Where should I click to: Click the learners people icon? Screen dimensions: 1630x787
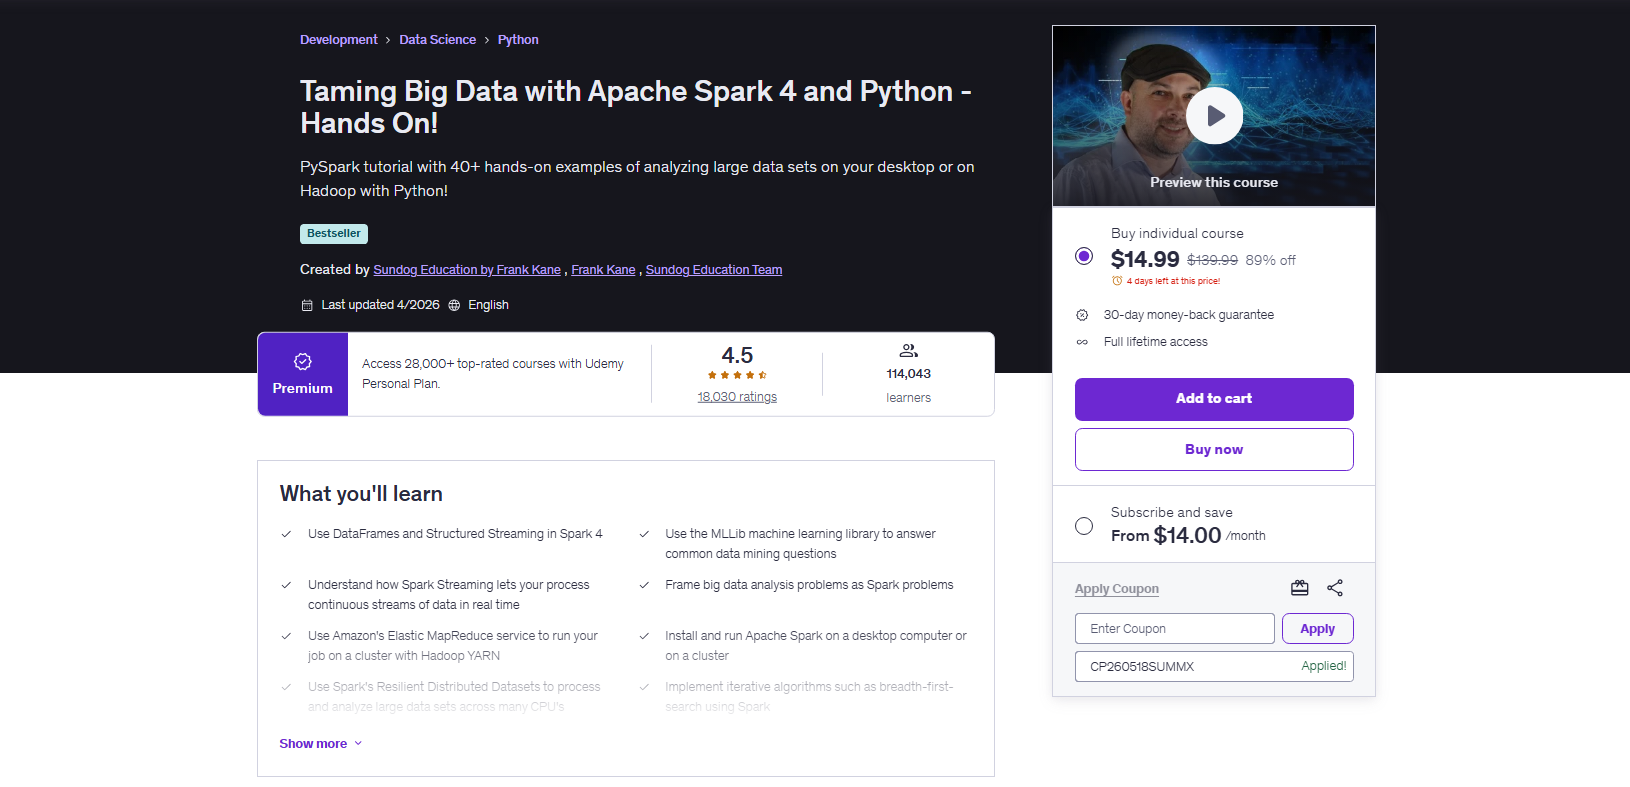[x=908, y=351]
